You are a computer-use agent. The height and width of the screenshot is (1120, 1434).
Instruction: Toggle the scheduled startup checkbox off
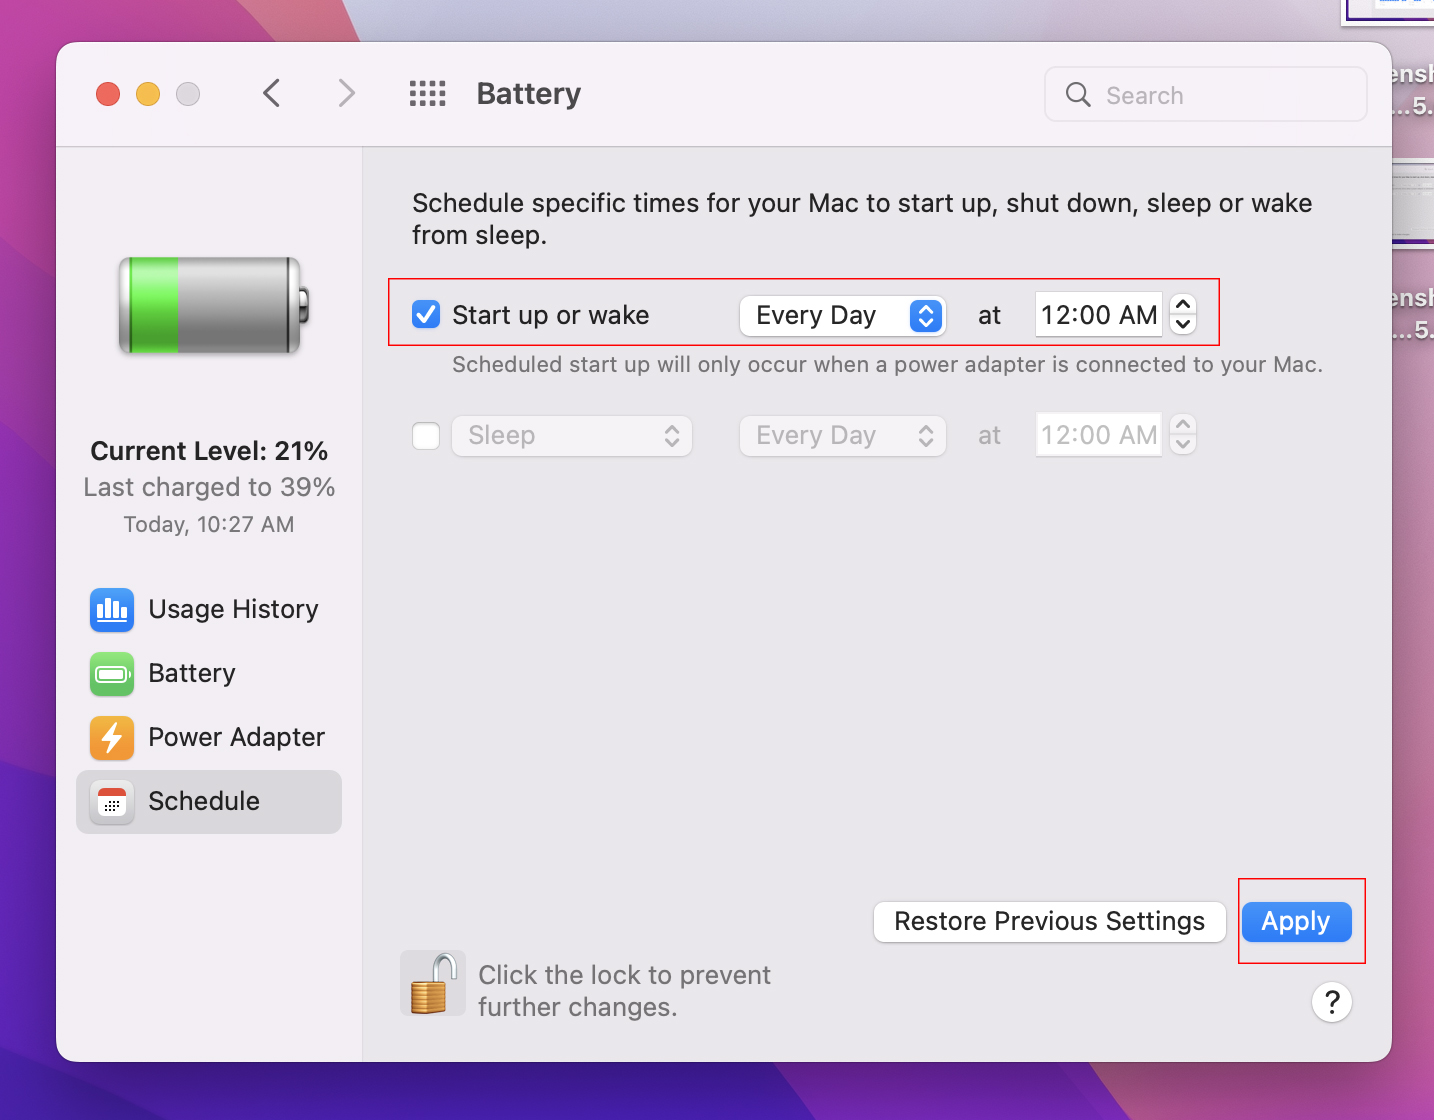425,314
